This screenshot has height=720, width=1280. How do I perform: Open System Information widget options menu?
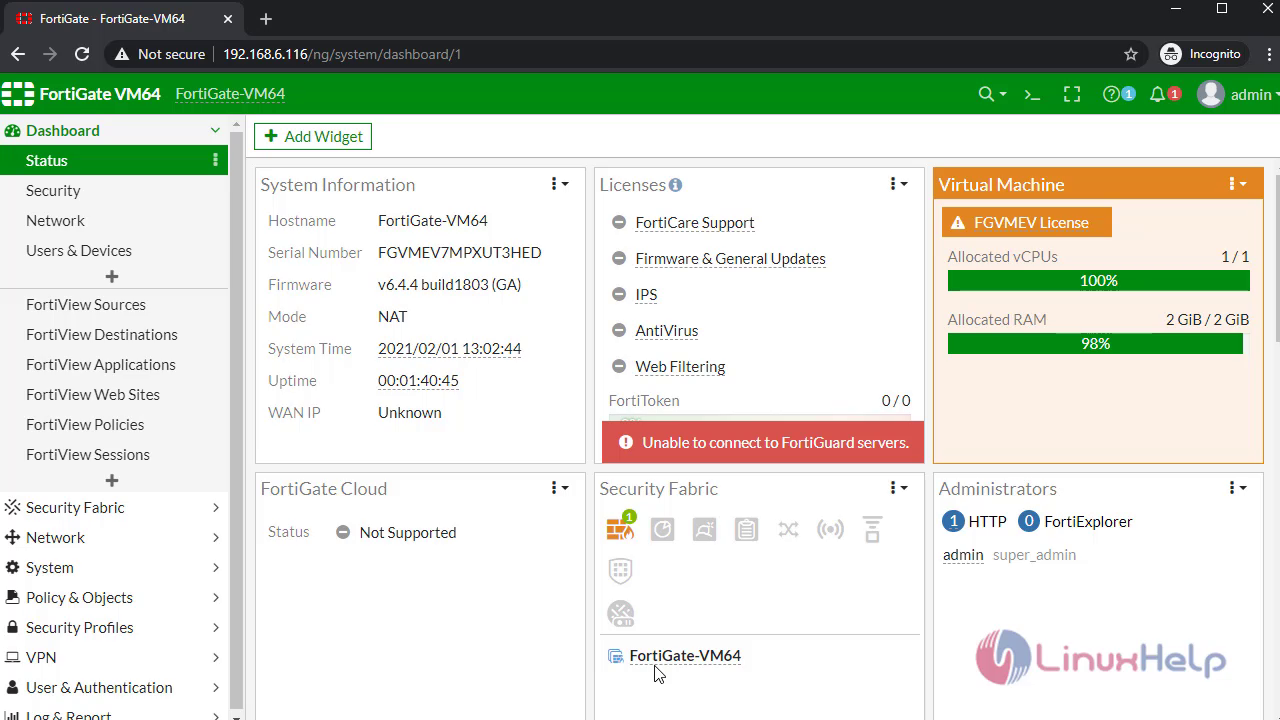click(x=559, y=184)
